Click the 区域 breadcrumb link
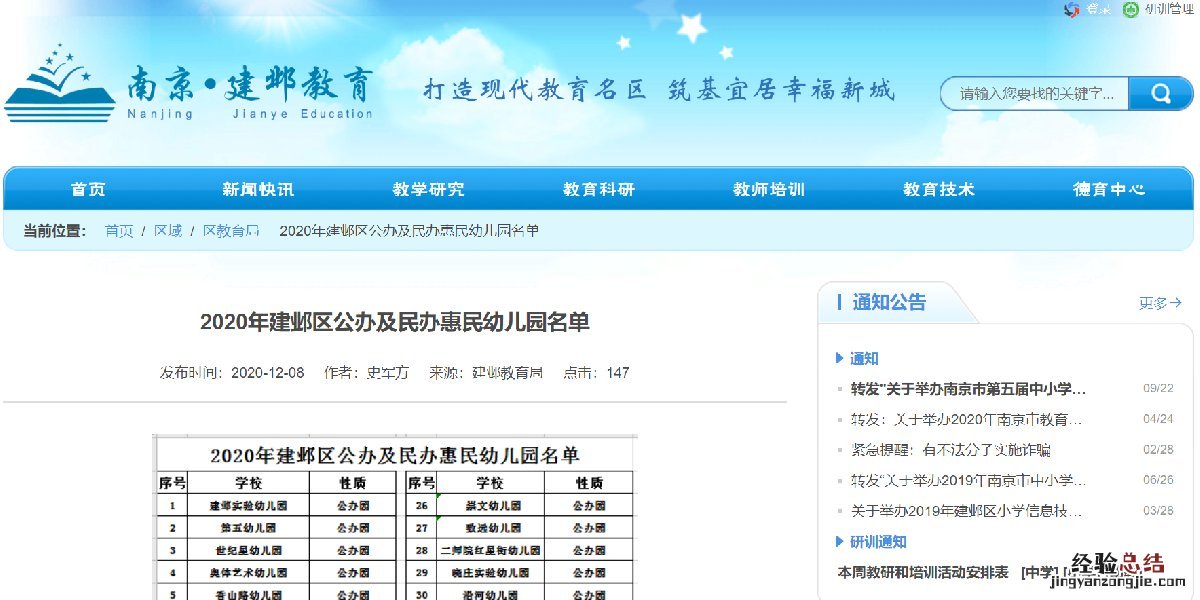The height and width of the screenshot is (600, 1200). [x=168, y=231]
